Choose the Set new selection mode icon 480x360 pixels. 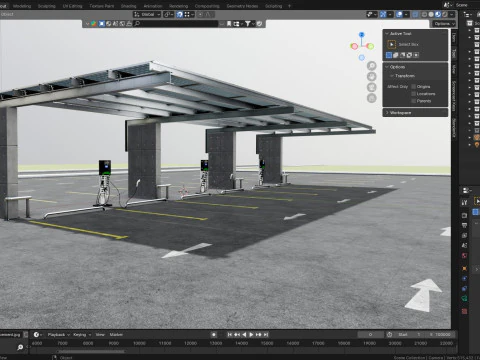pos(389,55)
